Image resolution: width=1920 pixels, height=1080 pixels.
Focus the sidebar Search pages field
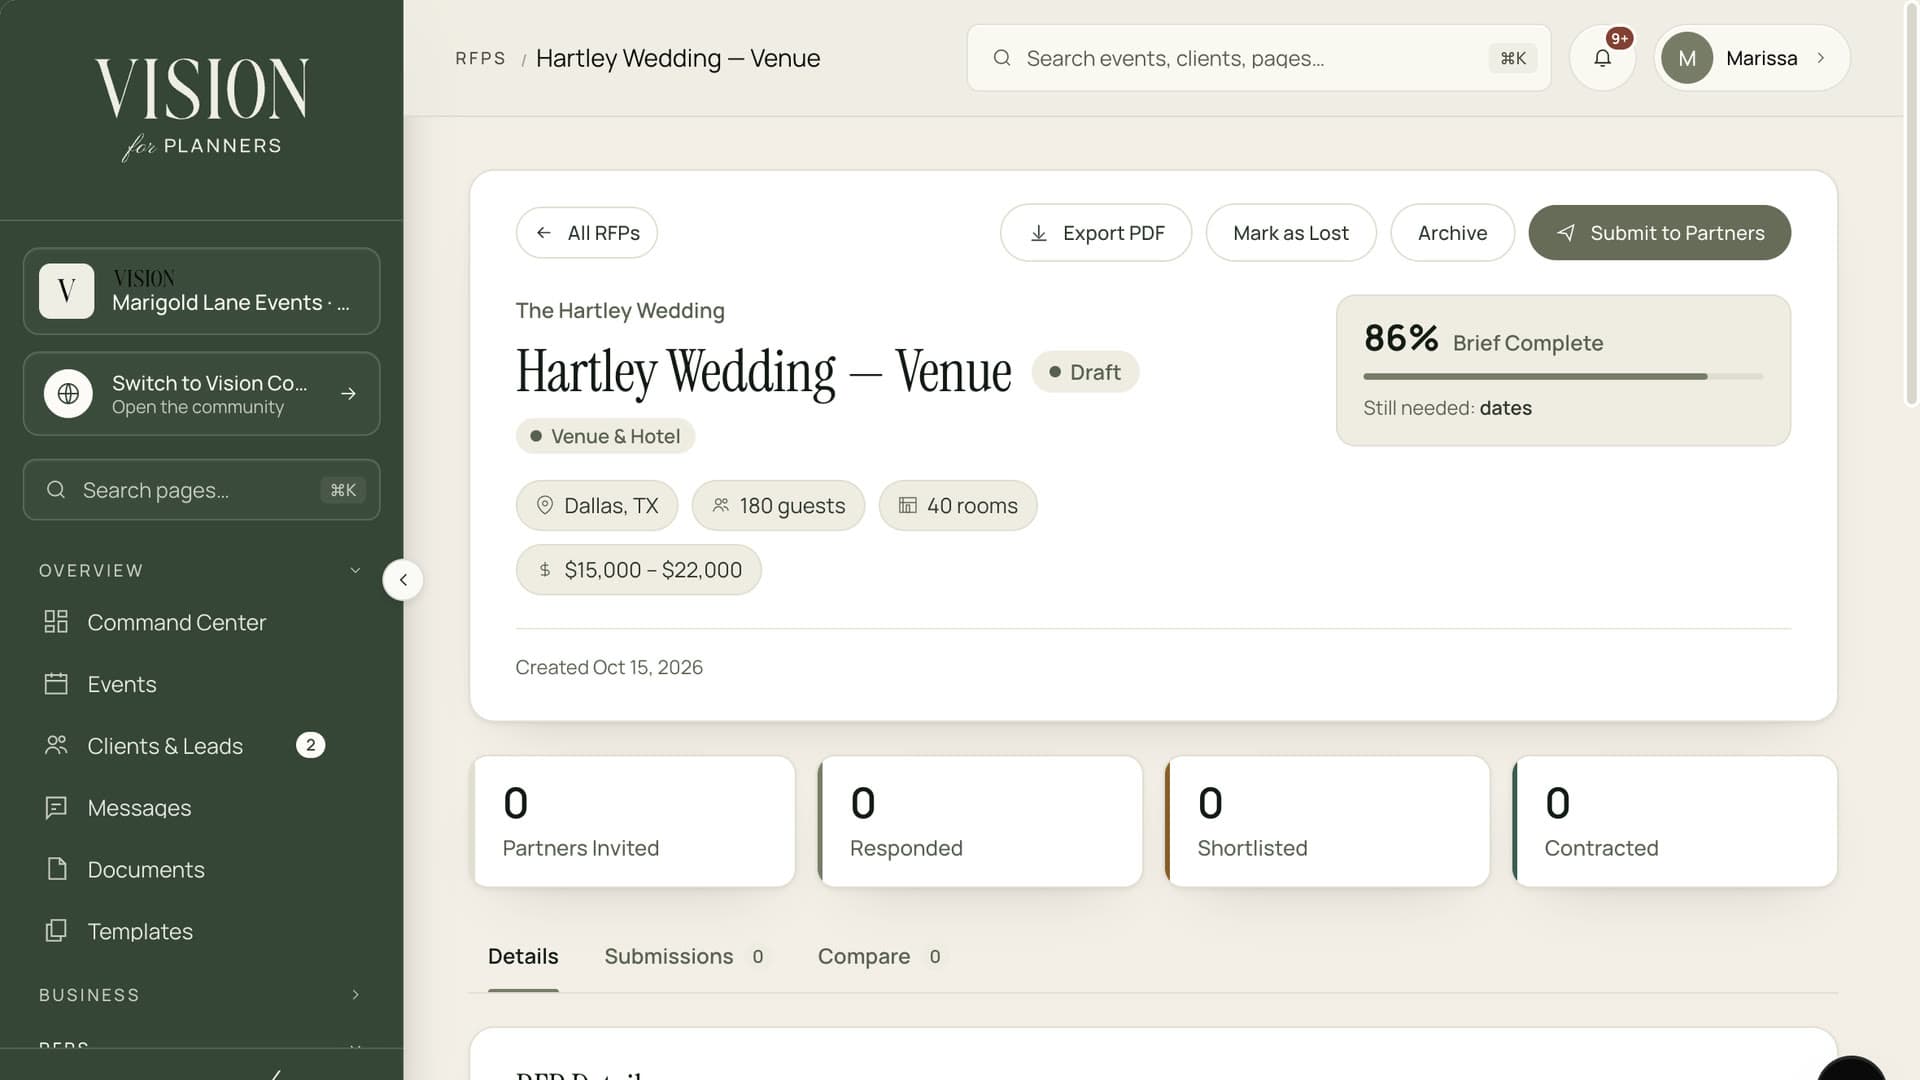click(202, 490)
